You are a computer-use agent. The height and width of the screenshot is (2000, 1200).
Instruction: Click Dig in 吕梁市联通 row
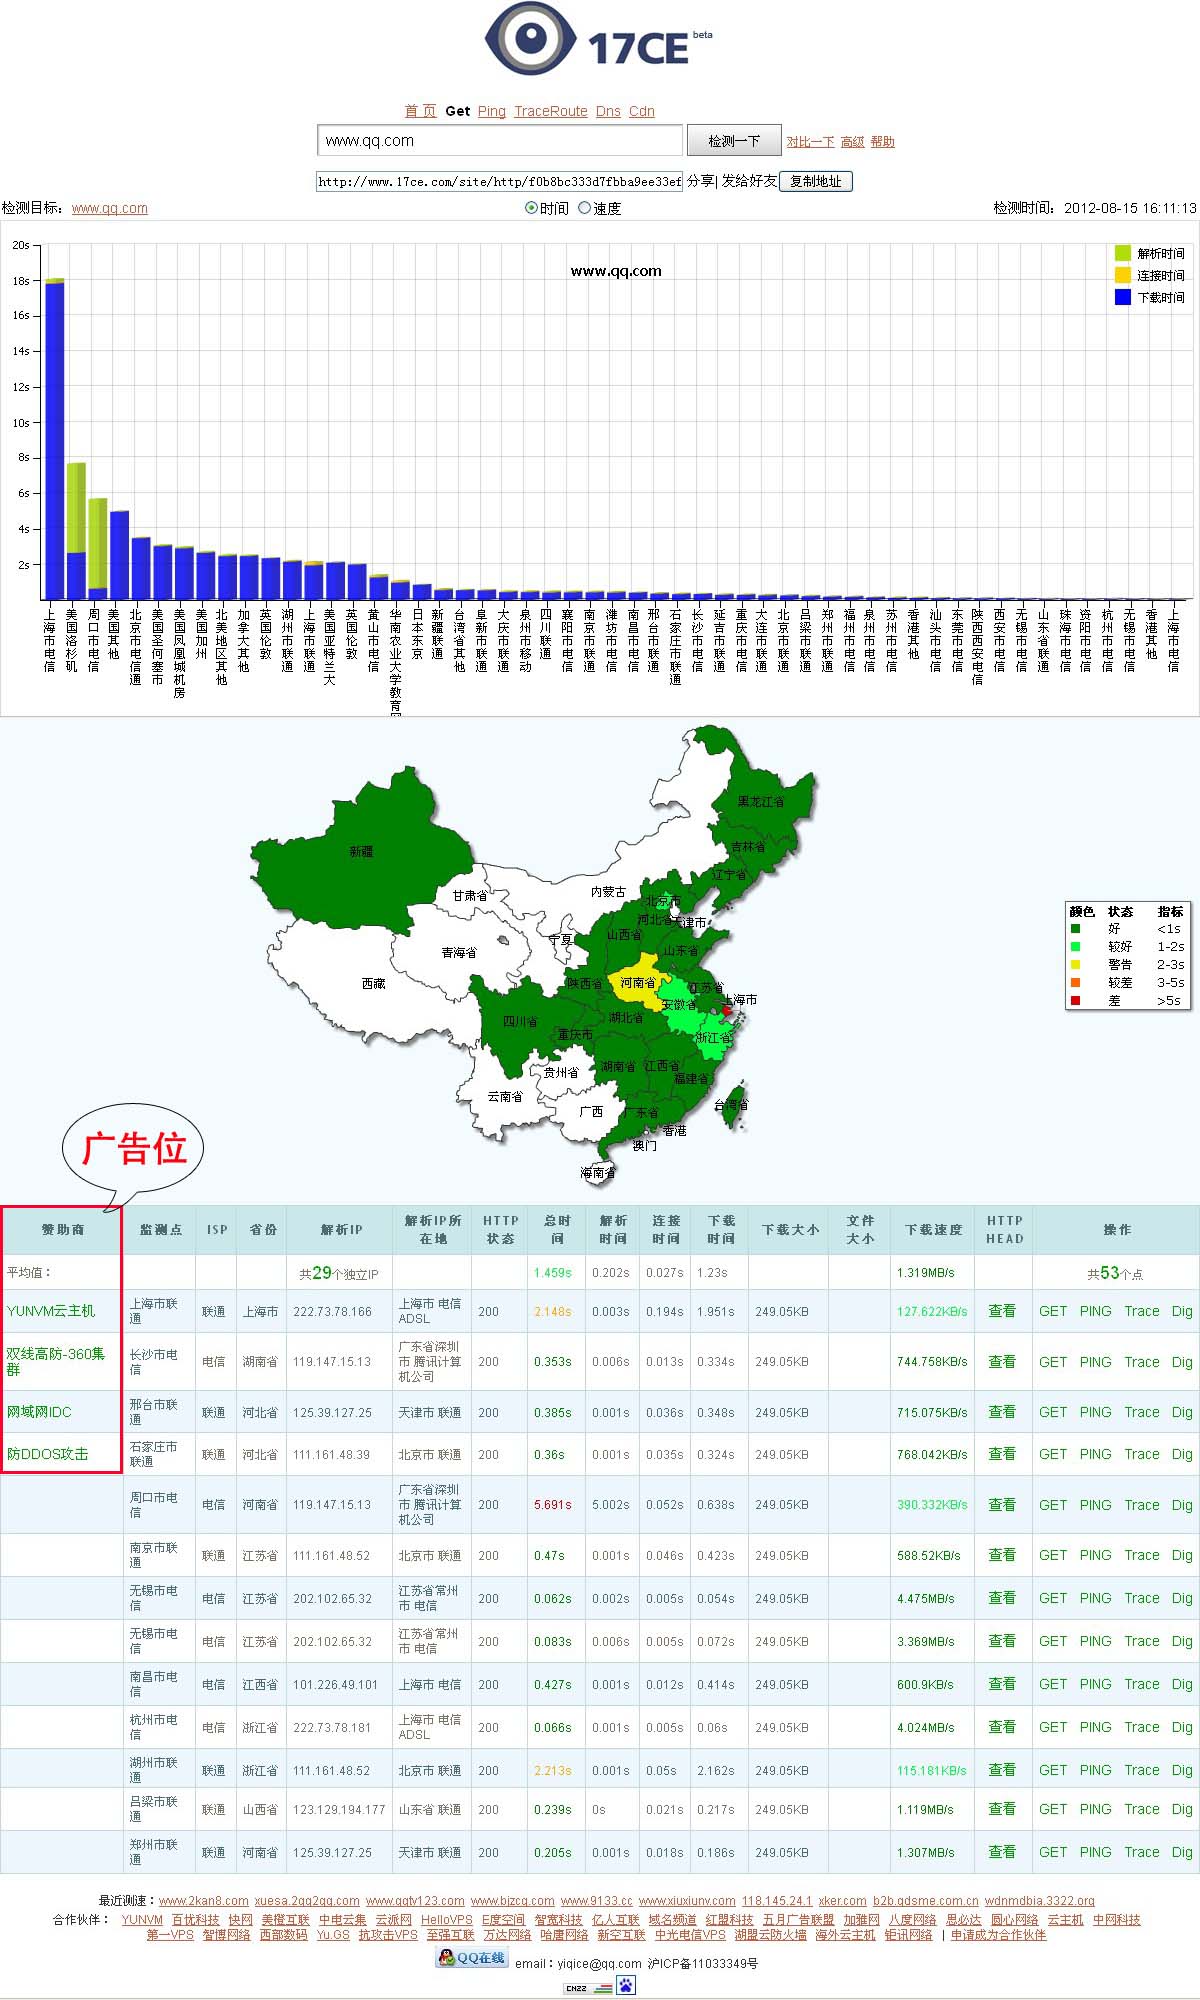(1182, 1809)
